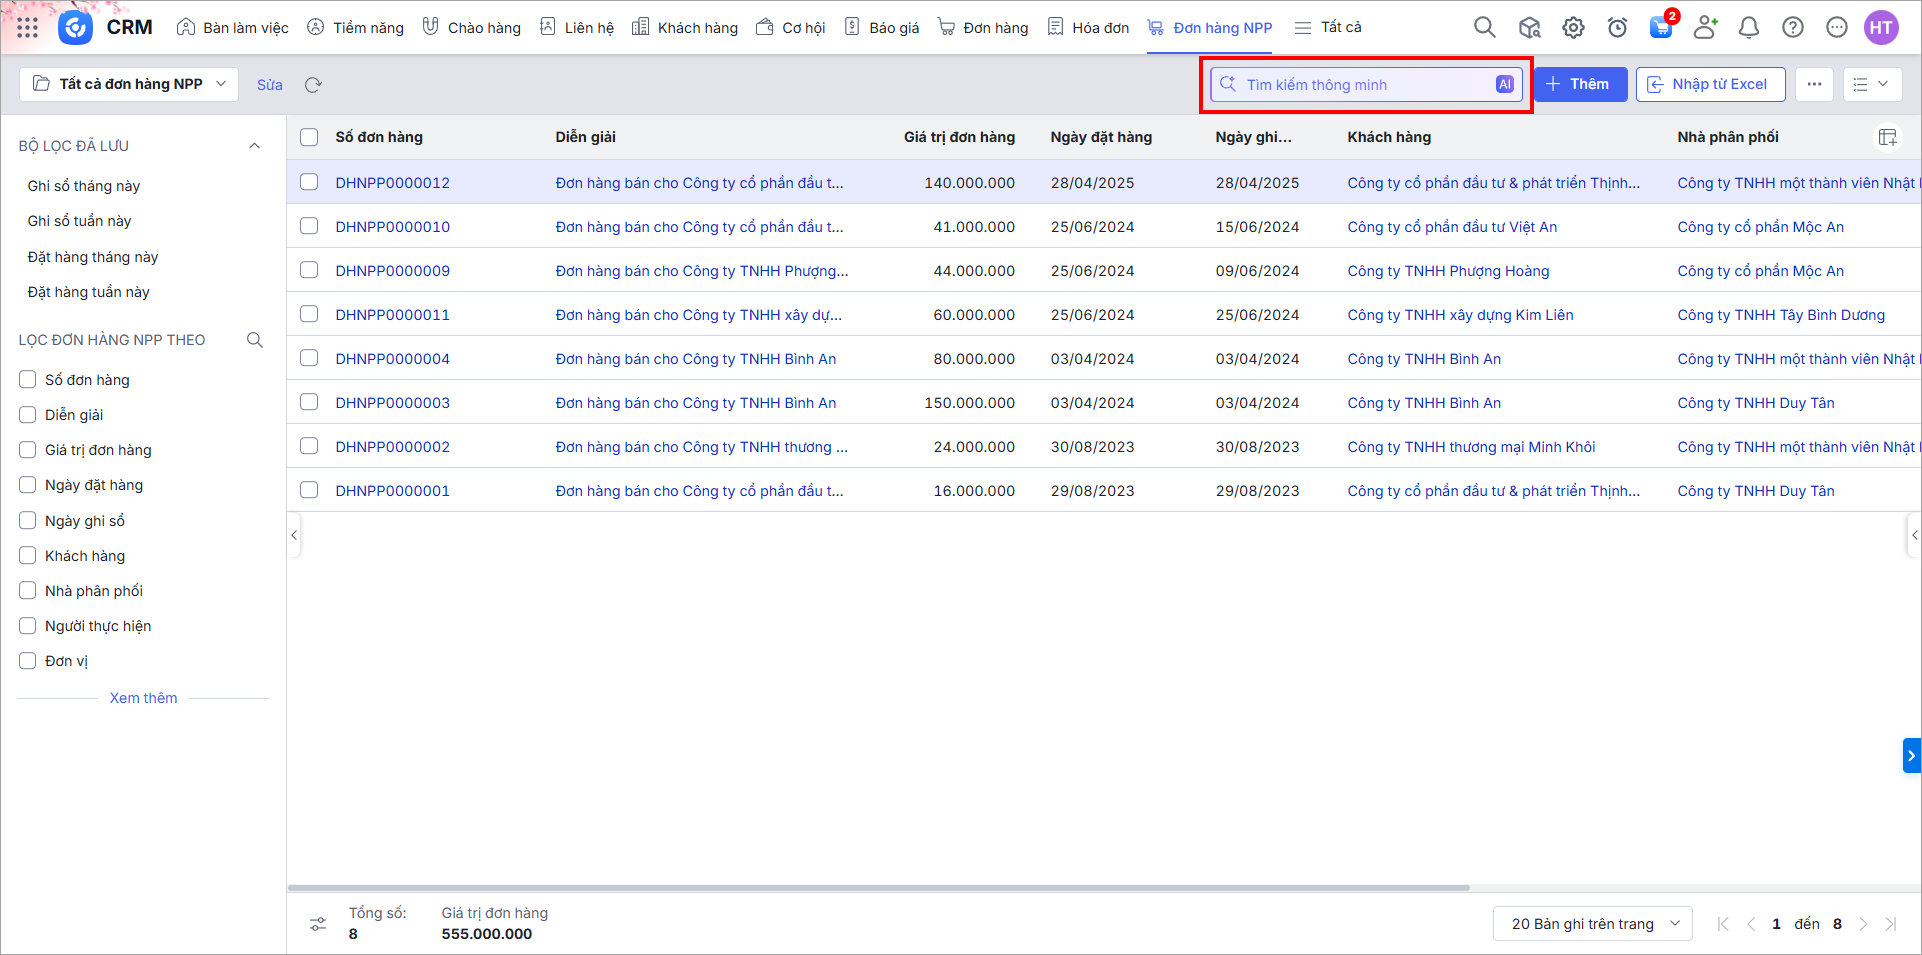Expand the Tất cả đơn hàng NPP dropdown
Screen dimensions: 1922x955
click(129, 84)
